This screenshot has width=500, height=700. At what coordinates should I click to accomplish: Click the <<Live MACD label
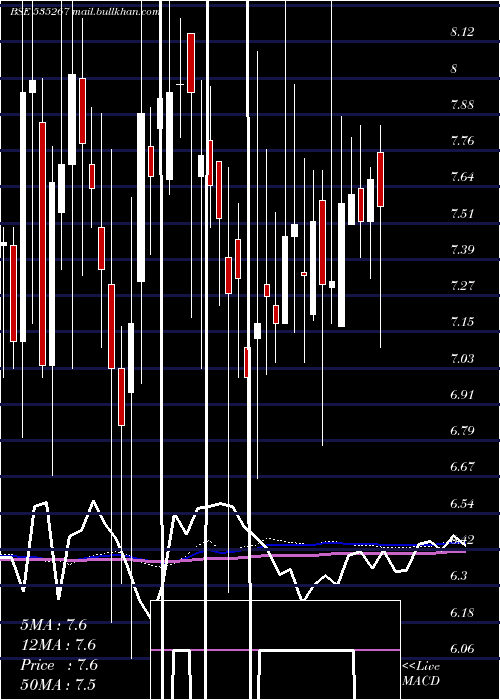pos(421,674)
